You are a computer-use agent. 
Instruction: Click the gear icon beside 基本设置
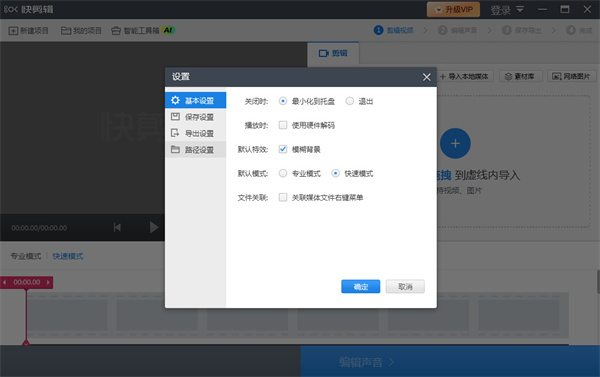pos(175,100)
